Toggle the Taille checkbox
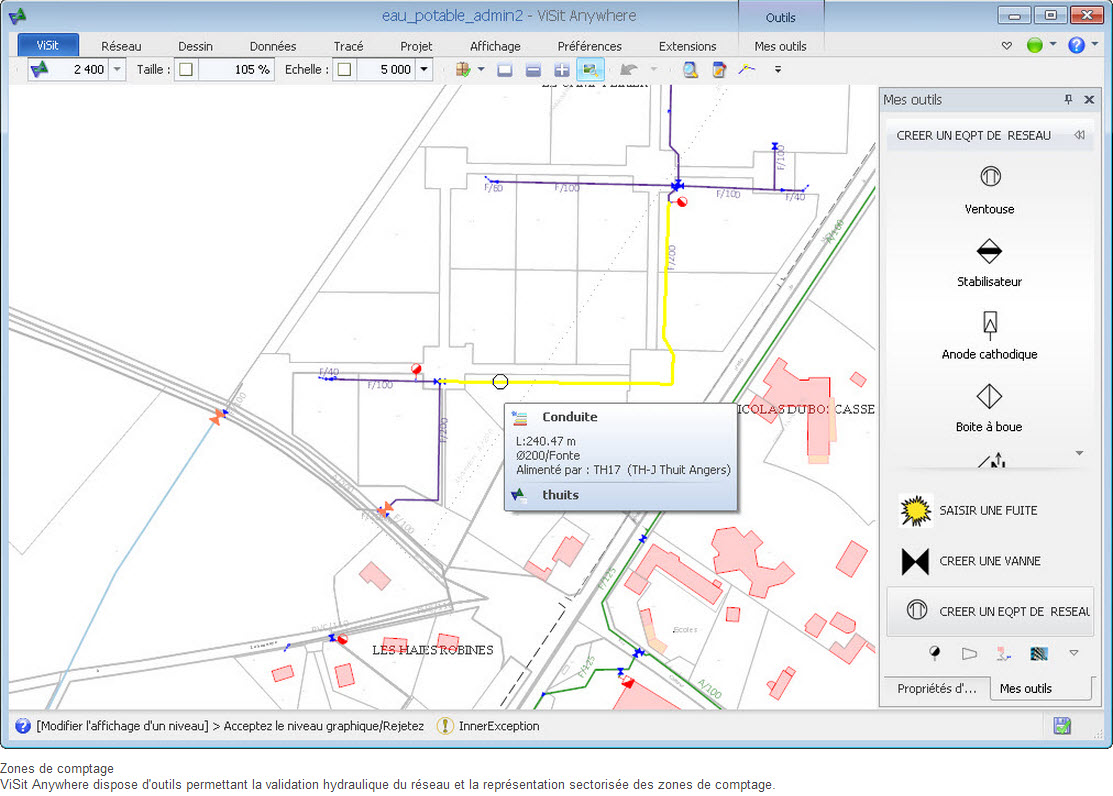The height and width of the screenshot is (796, 1113). (186, 70)
